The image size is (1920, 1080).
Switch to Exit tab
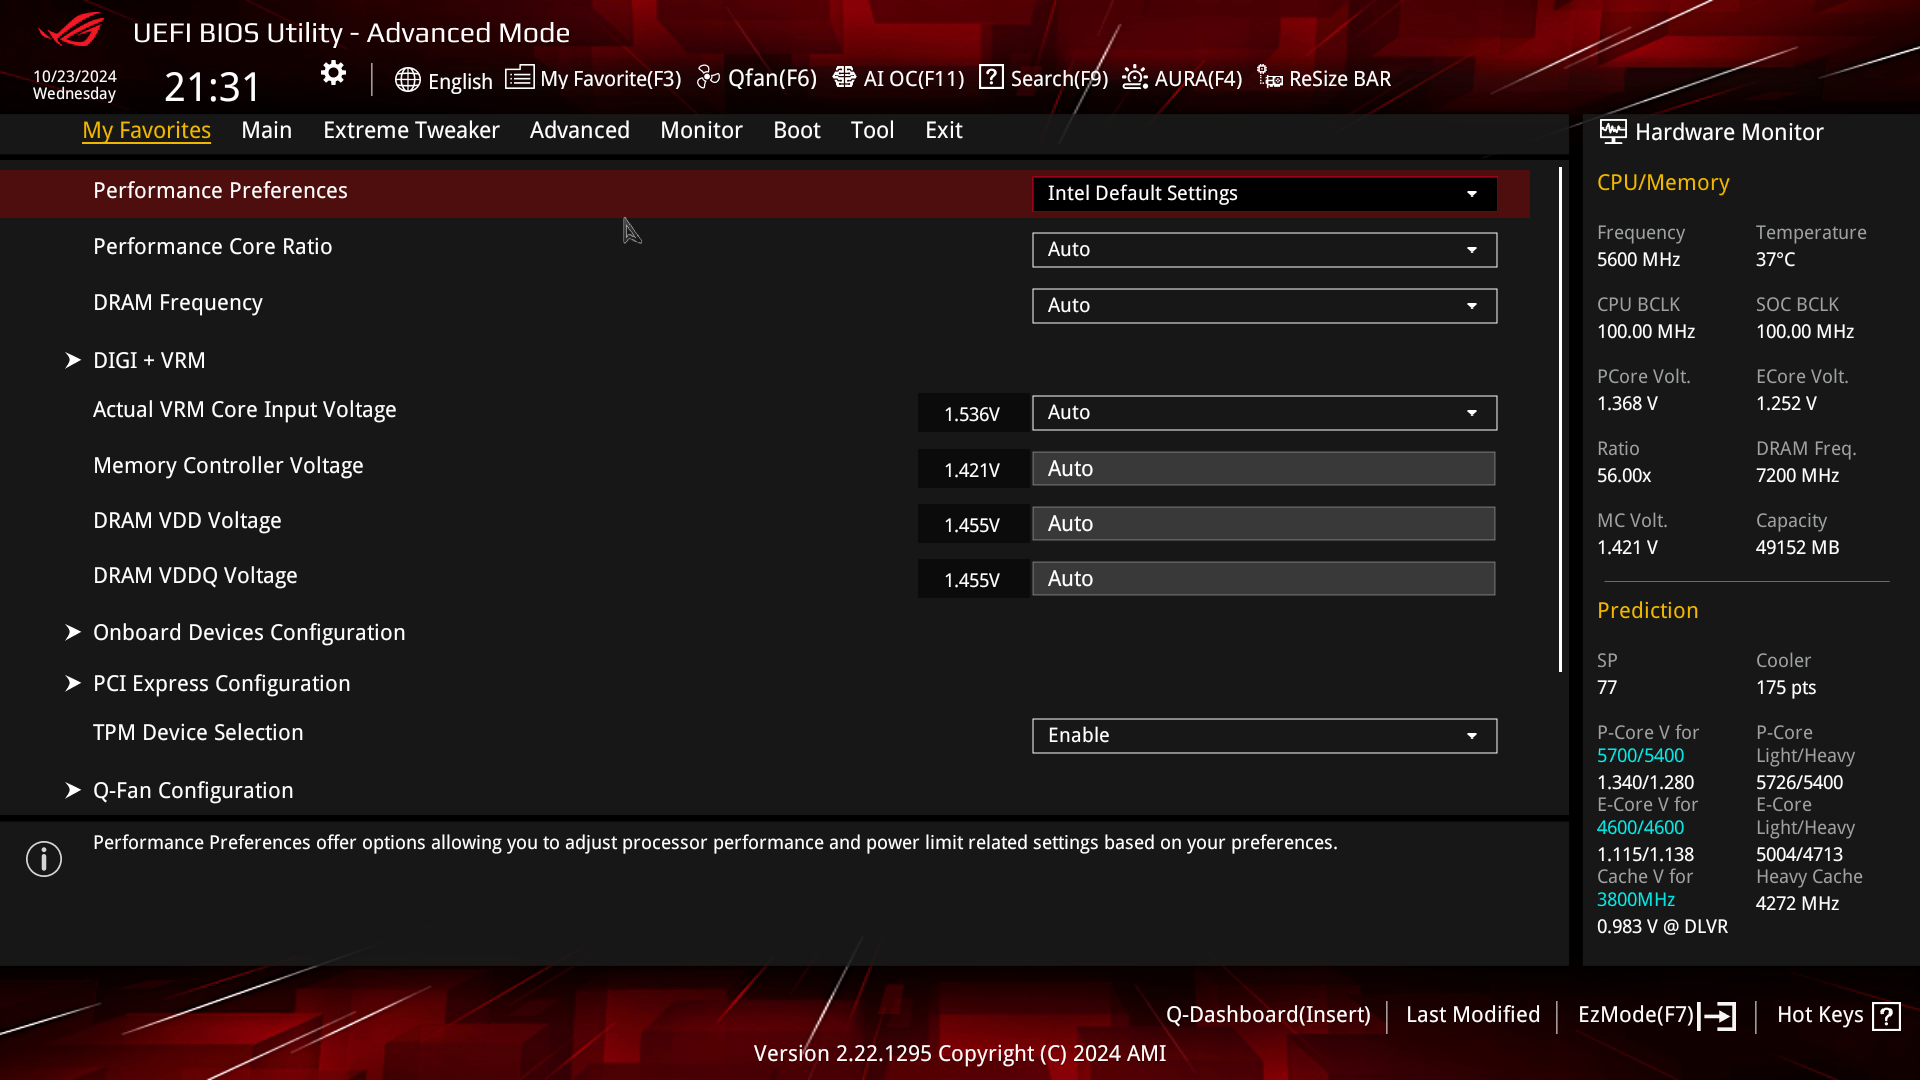pos(943,130)
